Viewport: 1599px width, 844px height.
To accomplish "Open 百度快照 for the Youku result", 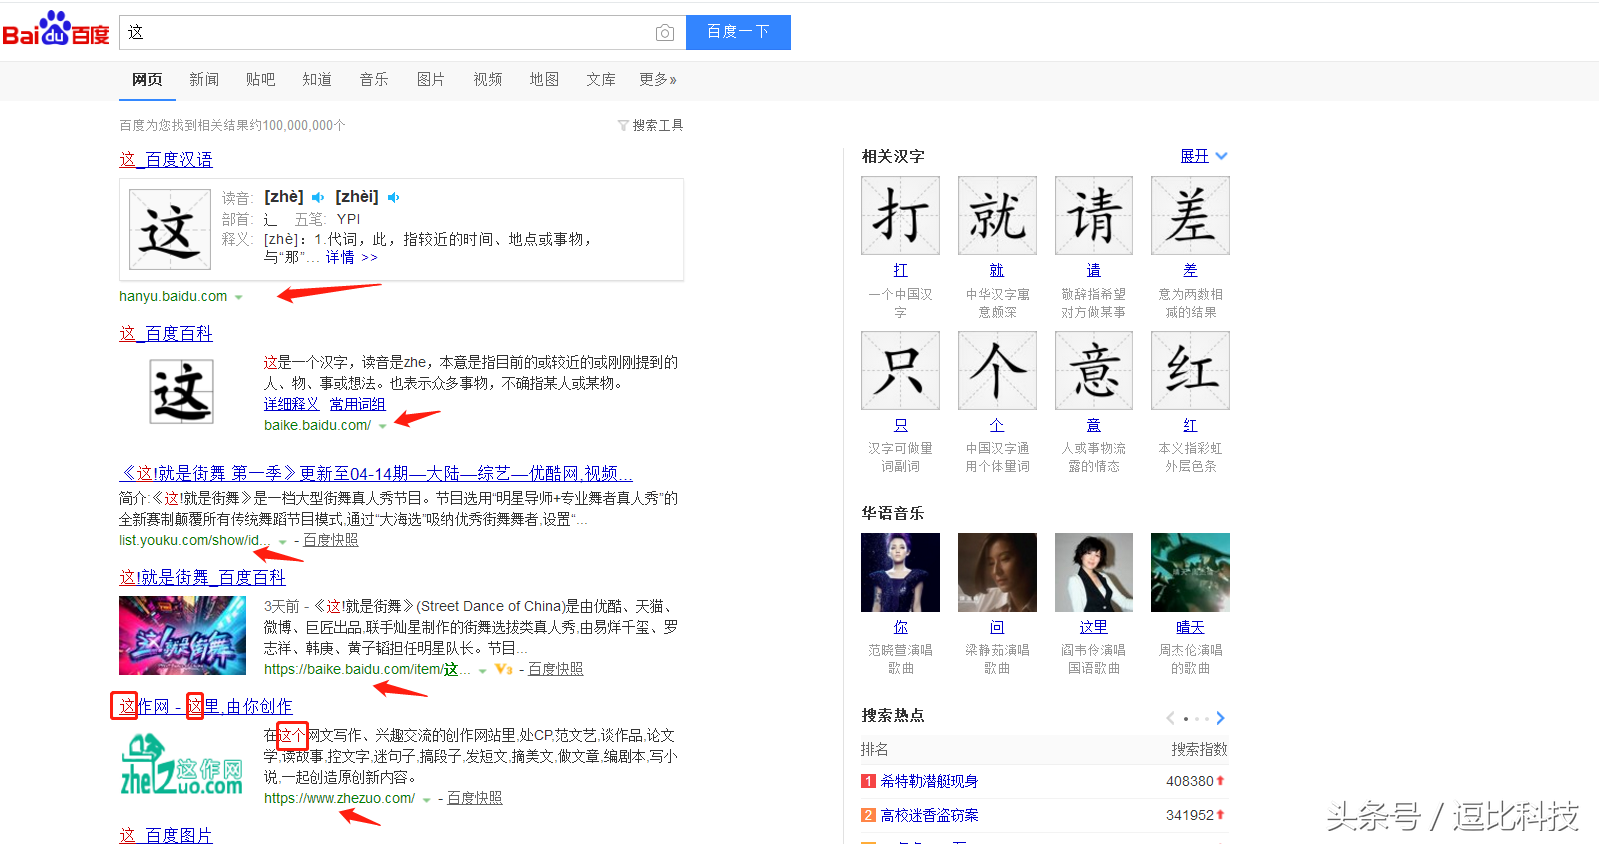I will pyautogui.click(x=331, y=541).
